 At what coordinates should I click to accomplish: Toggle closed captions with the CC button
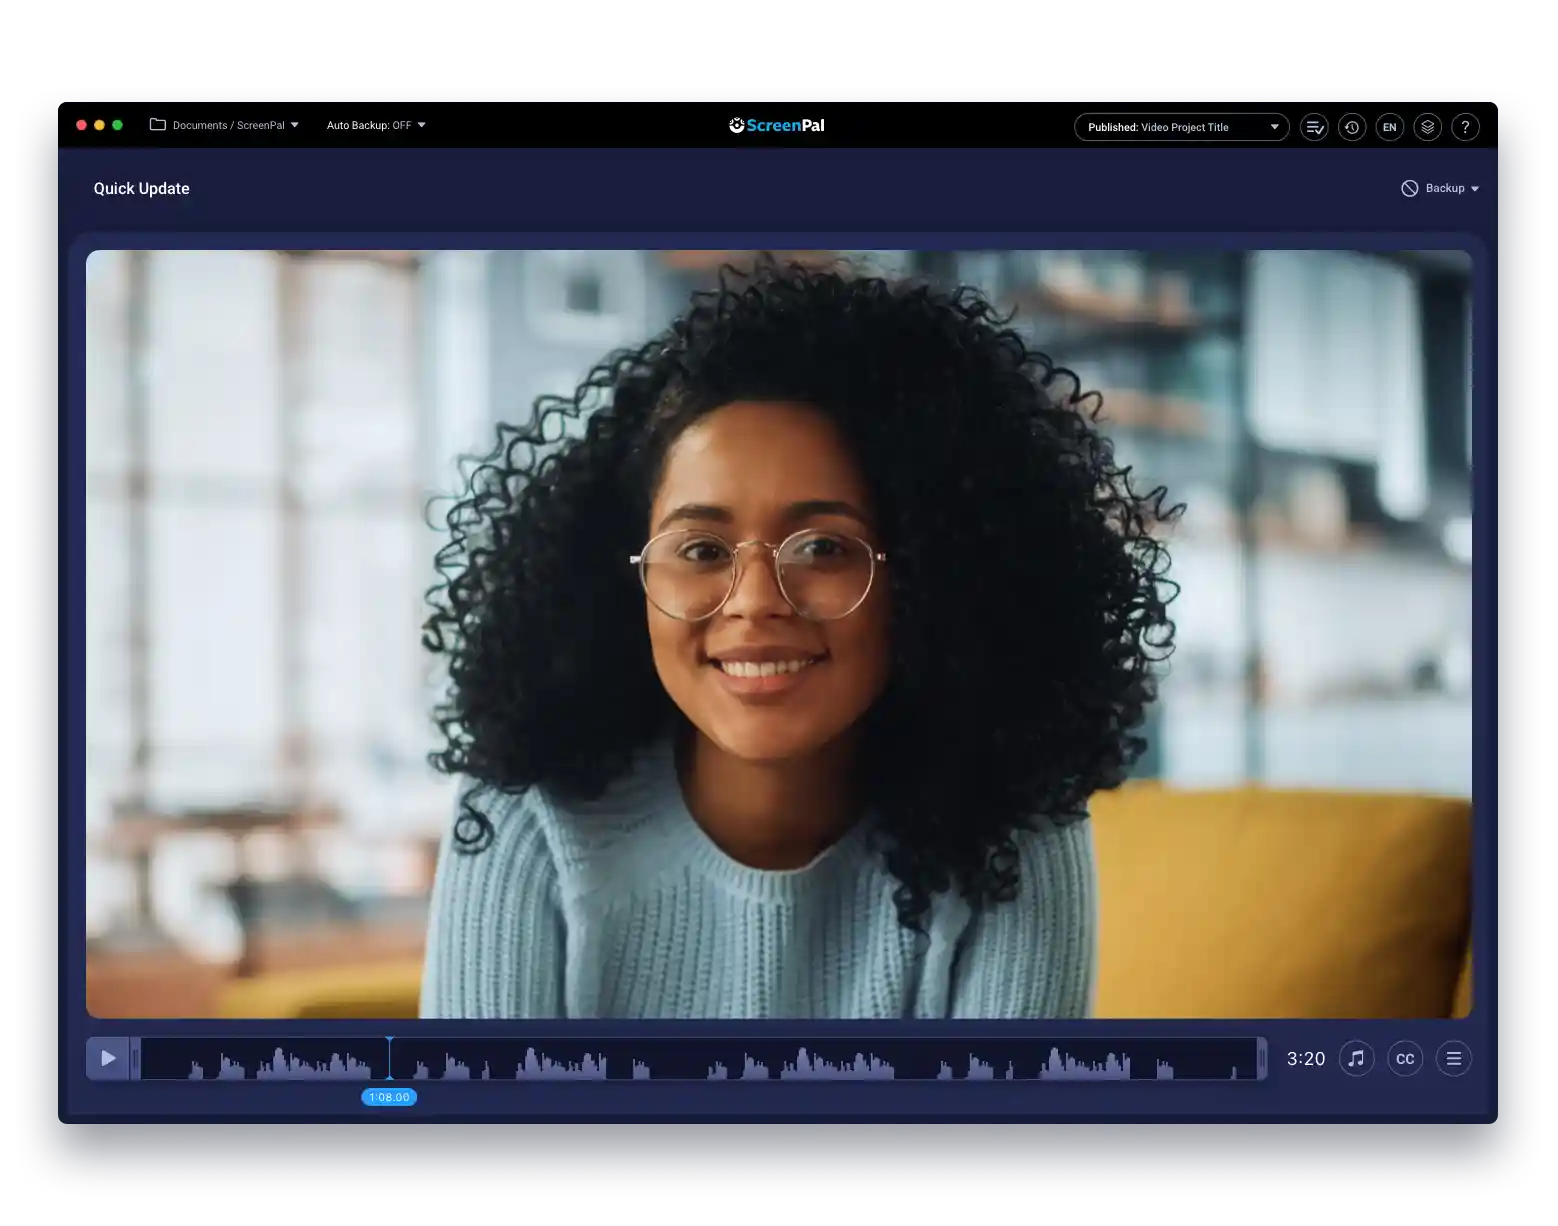(1405, 1058)
